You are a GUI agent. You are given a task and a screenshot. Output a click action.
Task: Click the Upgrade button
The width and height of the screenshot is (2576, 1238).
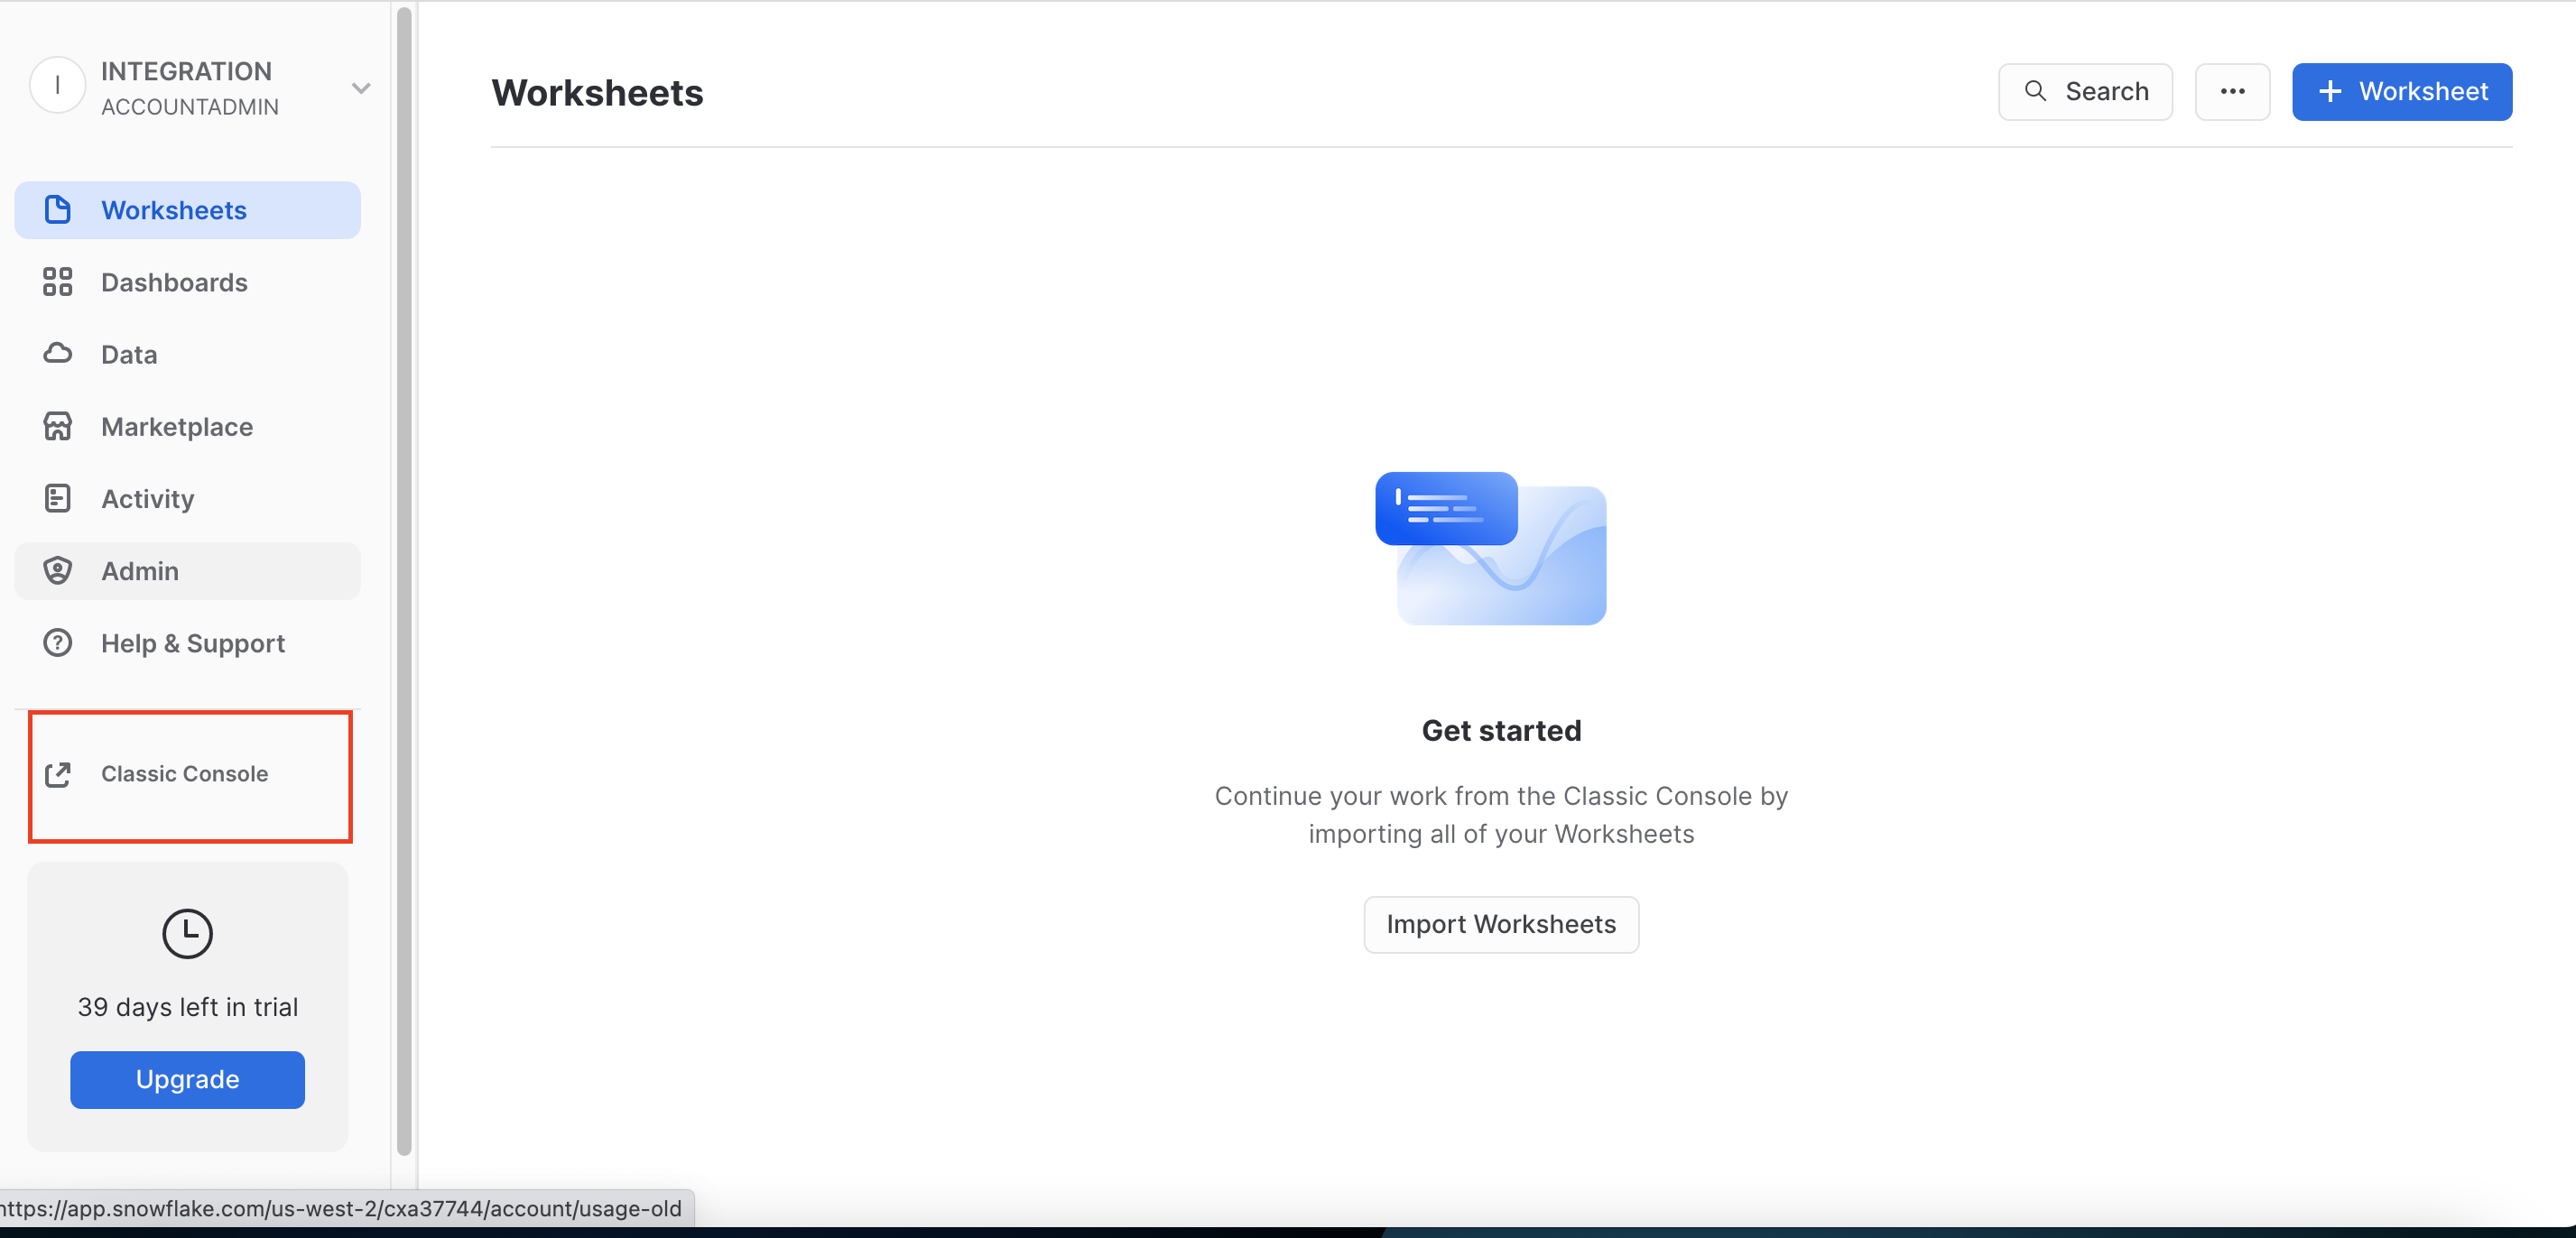coord(186,1078)
